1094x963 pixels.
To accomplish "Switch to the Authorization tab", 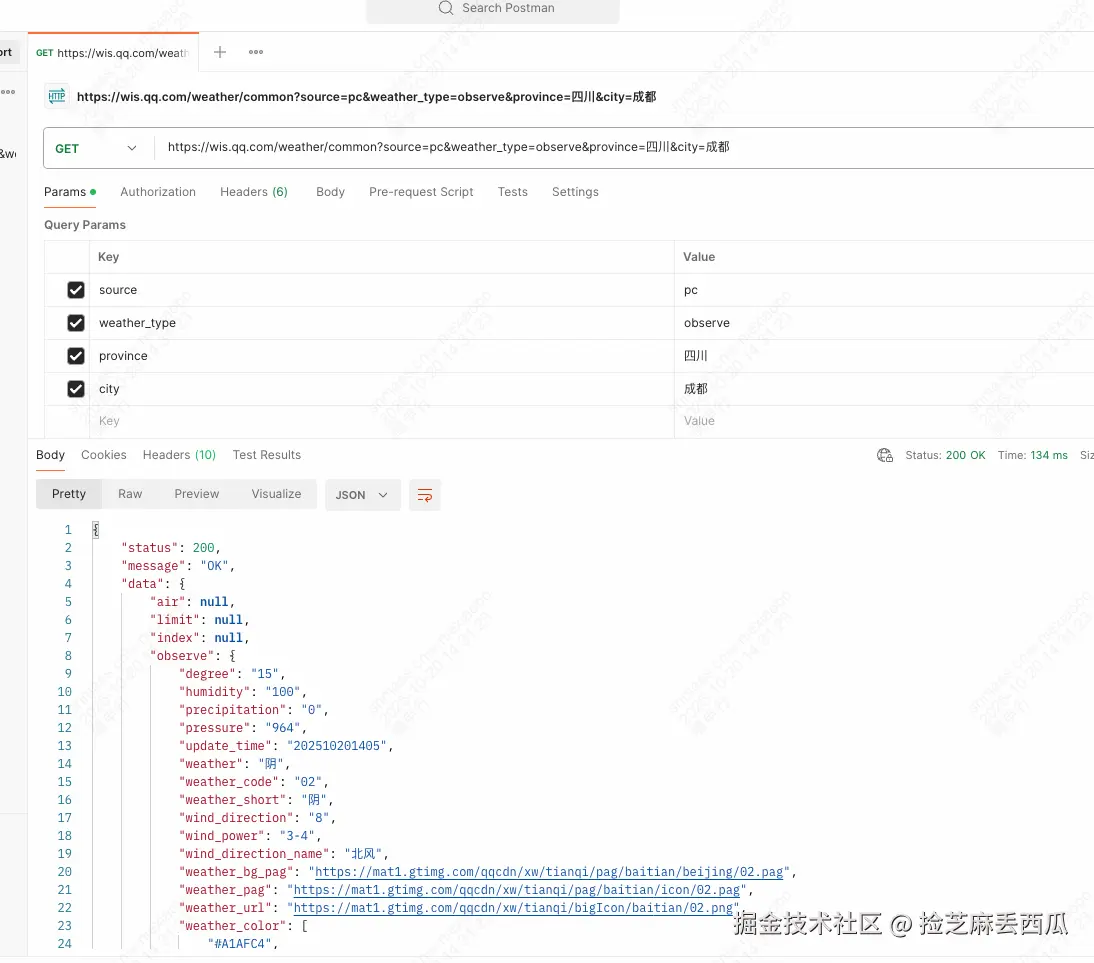I will point(158,192).
